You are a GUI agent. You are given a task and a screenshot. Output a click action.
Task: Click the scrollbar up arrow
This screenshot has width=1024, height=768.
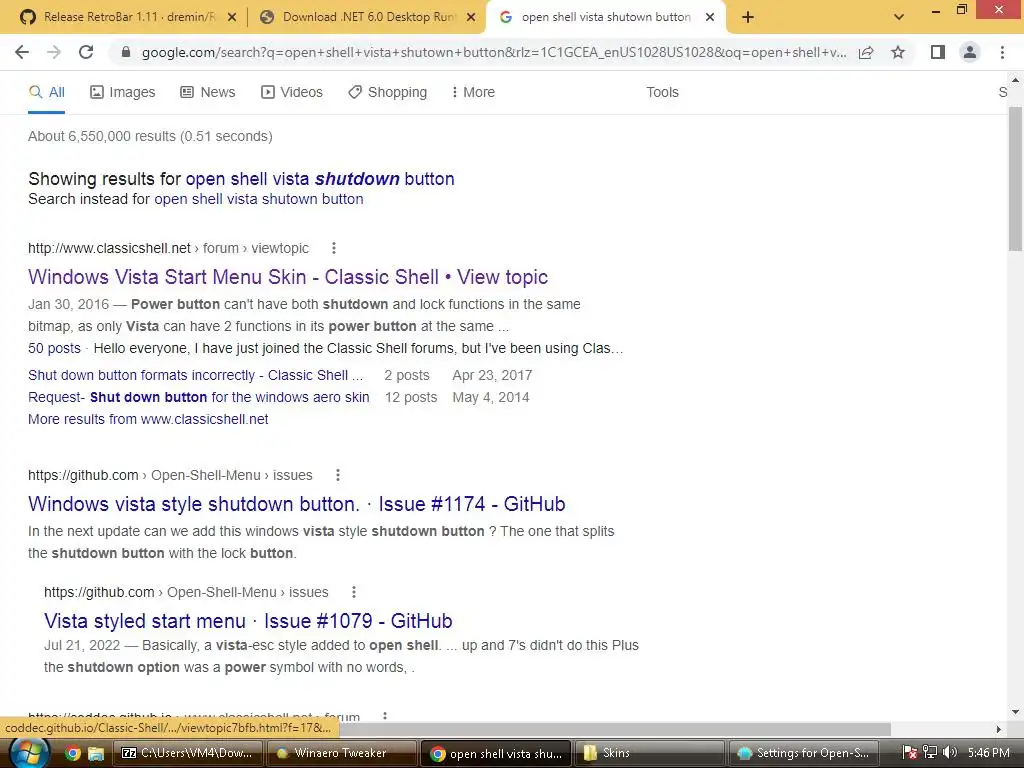pyautogui.click(x=1015, y=80)
